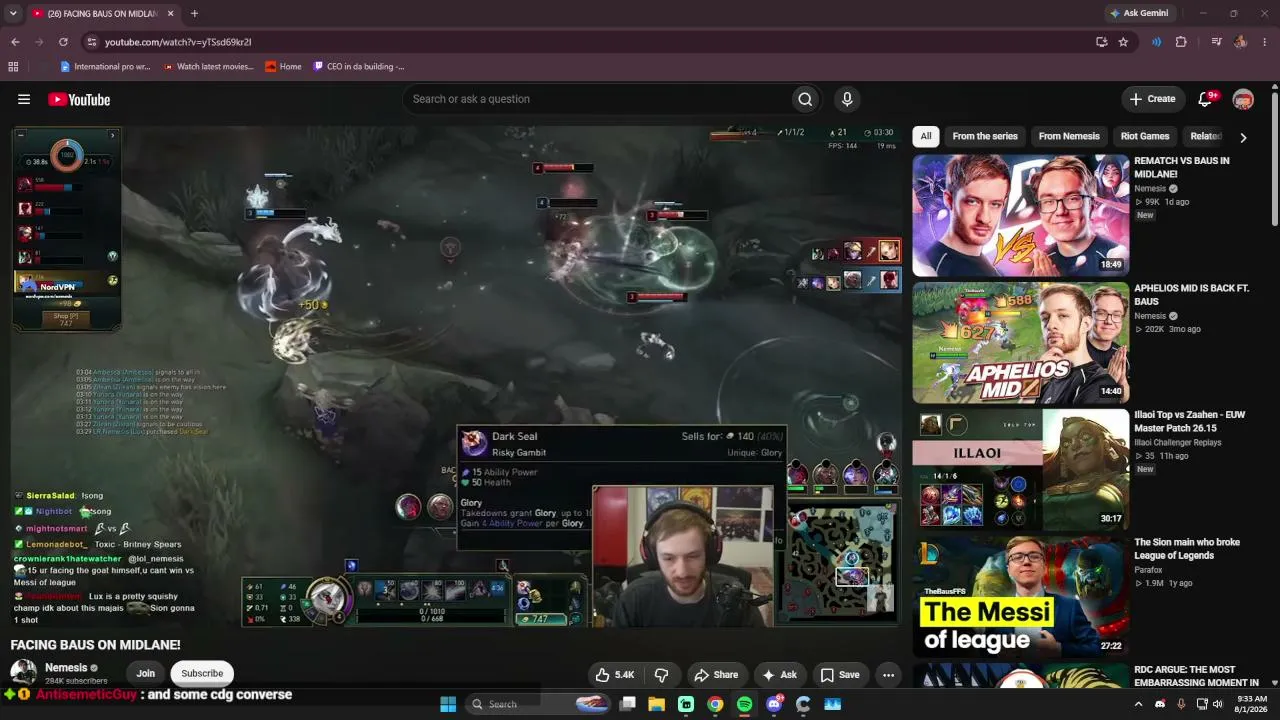The image size is (1280, 720).
Task: Focus the YouTube search input field
Action: point(596,99)
